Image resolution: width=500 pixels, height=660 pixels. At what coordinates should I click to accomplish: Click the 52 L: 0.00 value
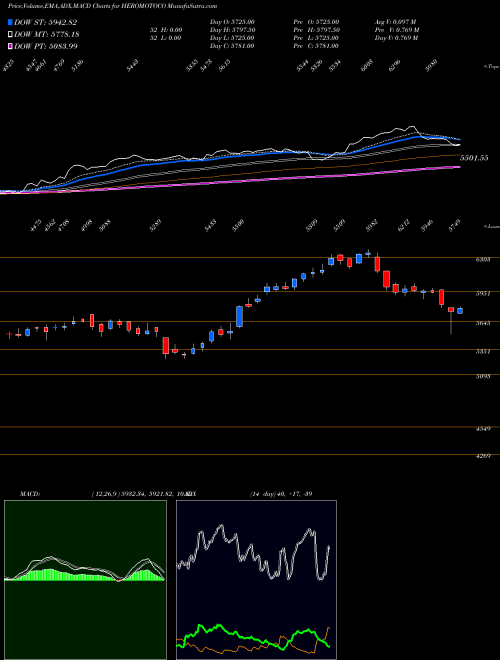(167, 38)
